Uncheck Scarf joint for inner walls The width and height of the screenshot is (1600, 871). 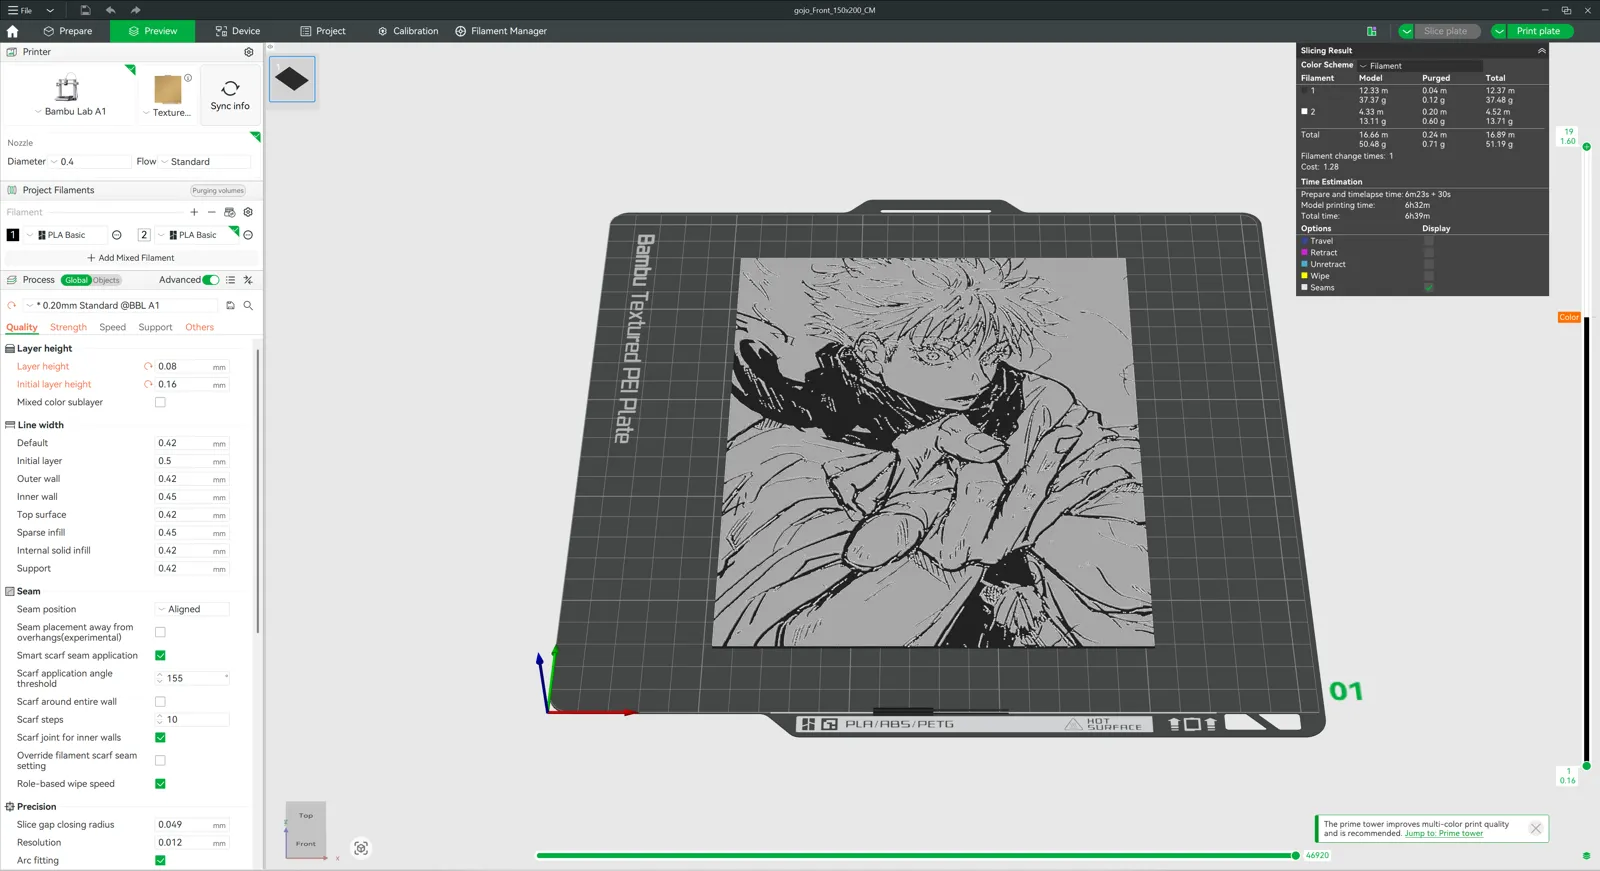(160, 737)
